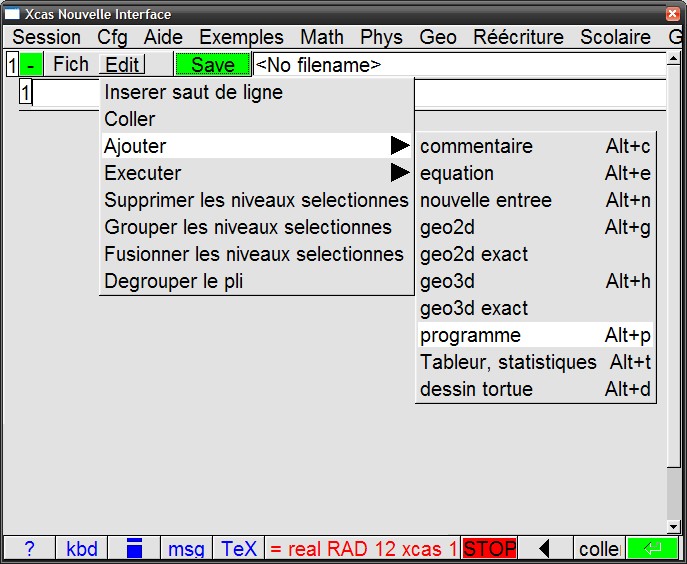The image size is (687, 564).
Task: Click the green enter arrow button
Action: [x=653, y=548]
